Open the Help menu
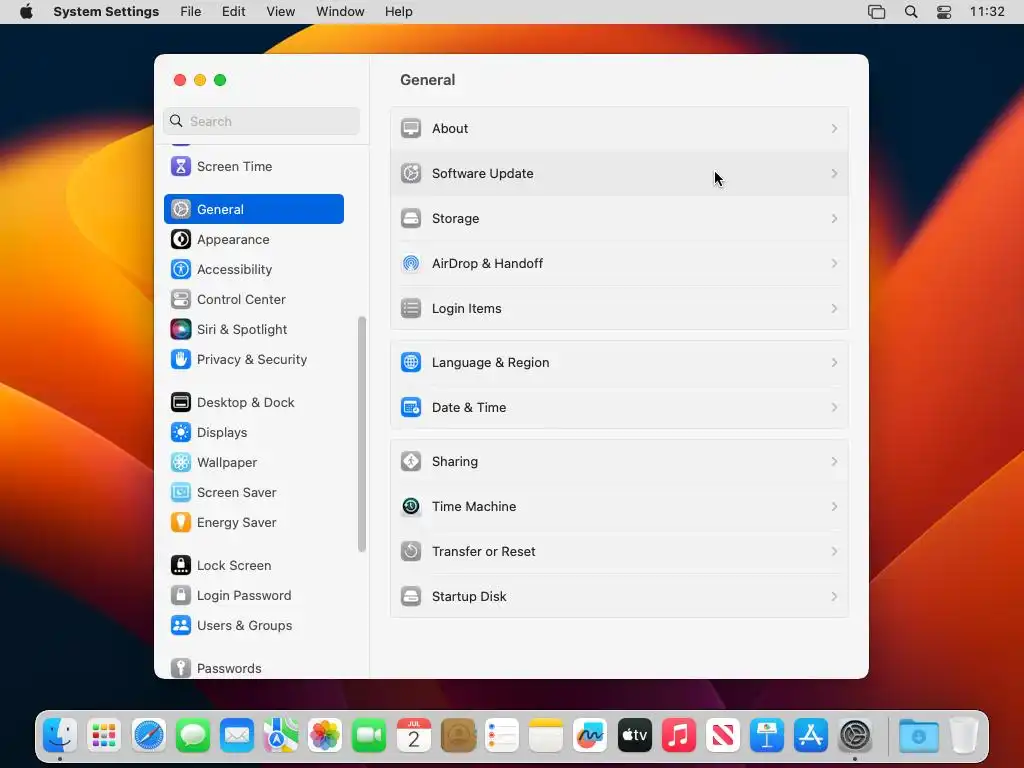This screenshot has height=768, width=1024. point(398,12)
